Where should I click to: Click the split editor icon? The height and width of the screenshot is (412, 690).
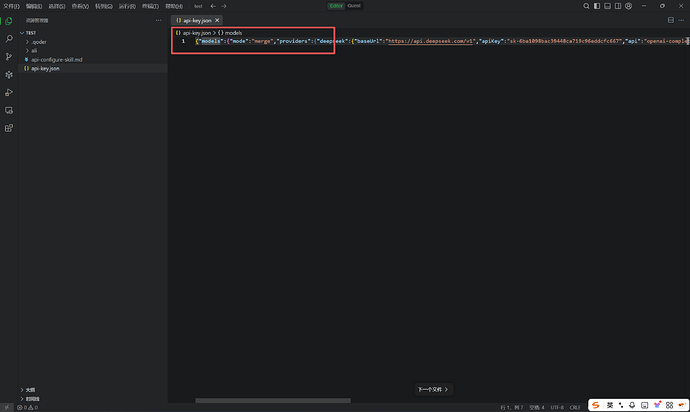tap(669, 20)
